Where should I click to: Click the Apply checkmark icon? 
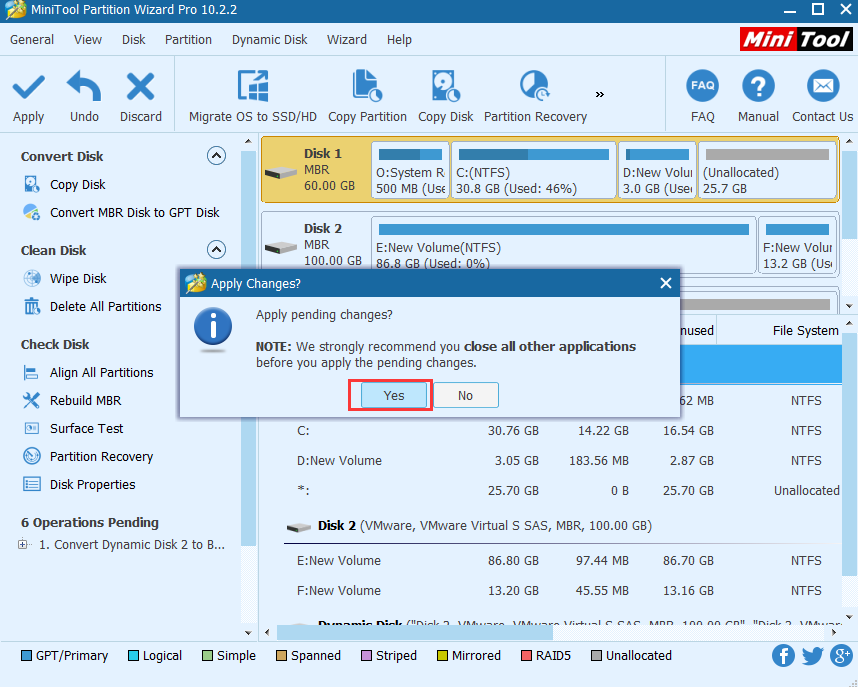point(28,87)
